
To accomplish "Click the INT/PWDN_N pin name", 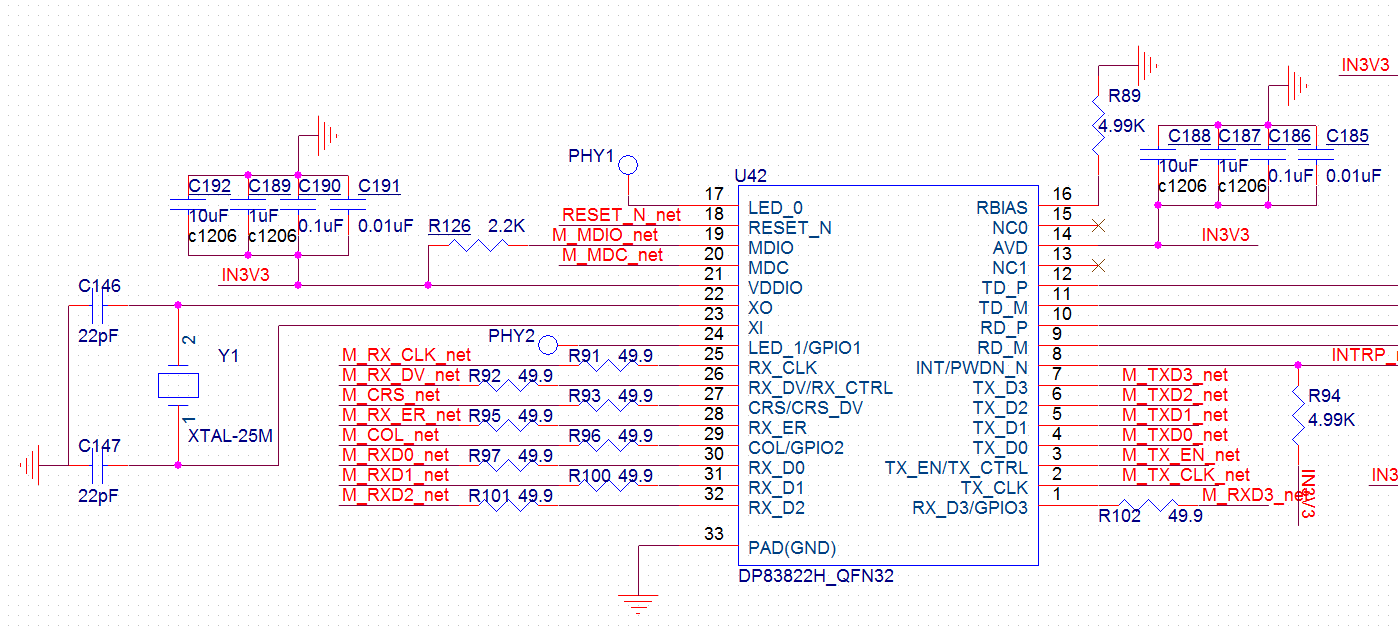I will [972, 368].
